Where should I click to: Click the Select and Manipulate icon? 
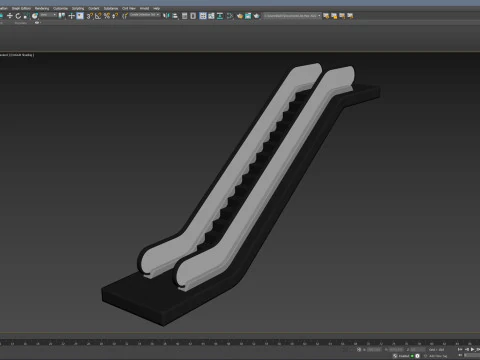tap(71, 16)
